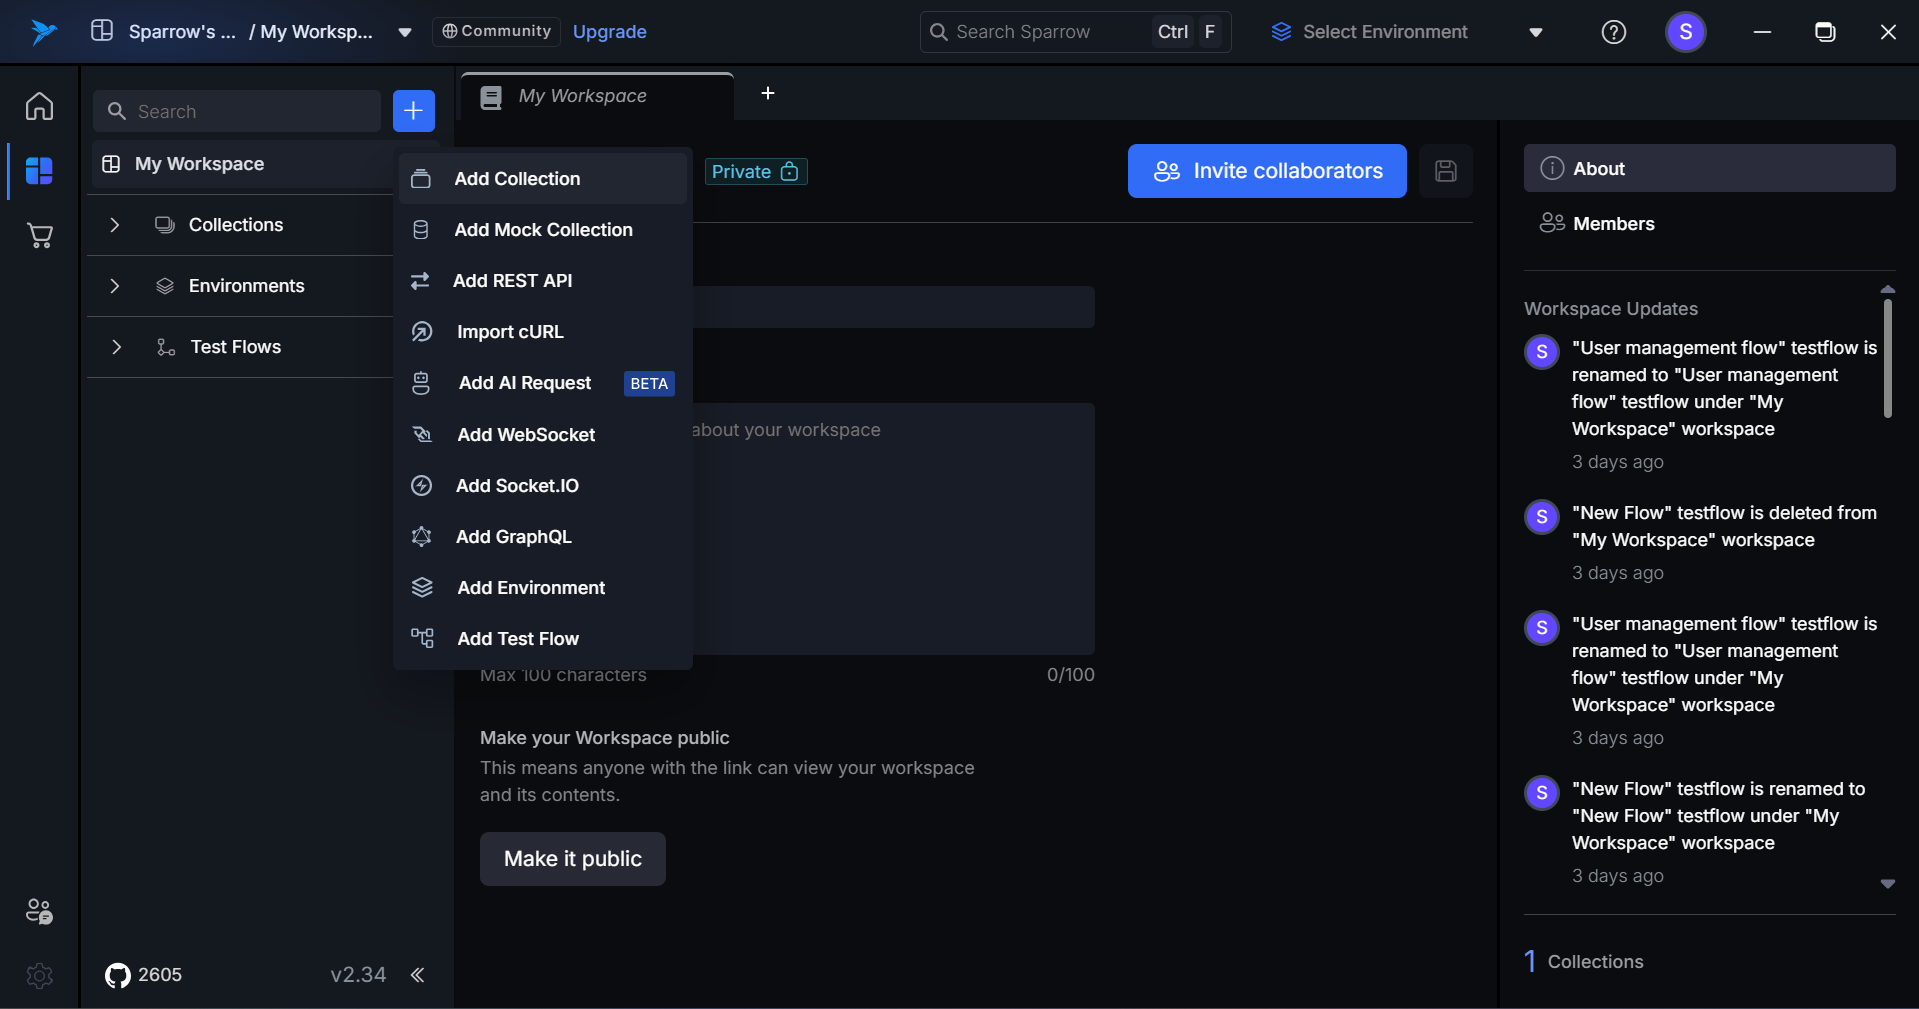The image size is (1919, 1009).
Task: Click the save workspace disk icon
Action: [x=1445, y=171]
